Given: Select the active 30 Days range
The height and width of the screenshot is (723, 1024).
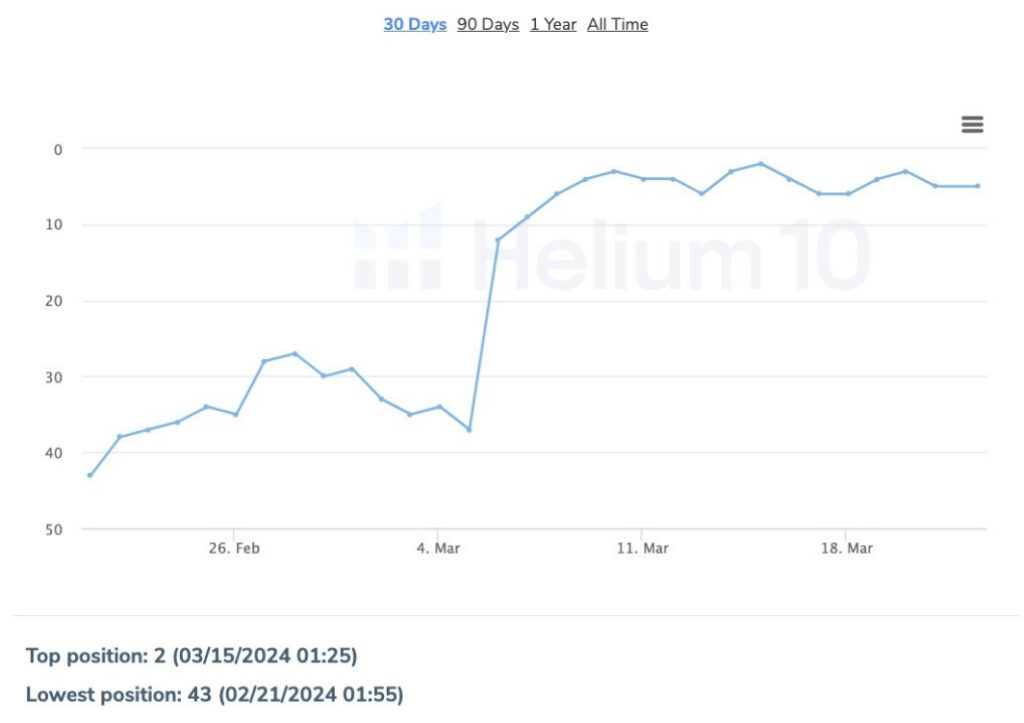Looking at the screenshot, I should point(414,23).
